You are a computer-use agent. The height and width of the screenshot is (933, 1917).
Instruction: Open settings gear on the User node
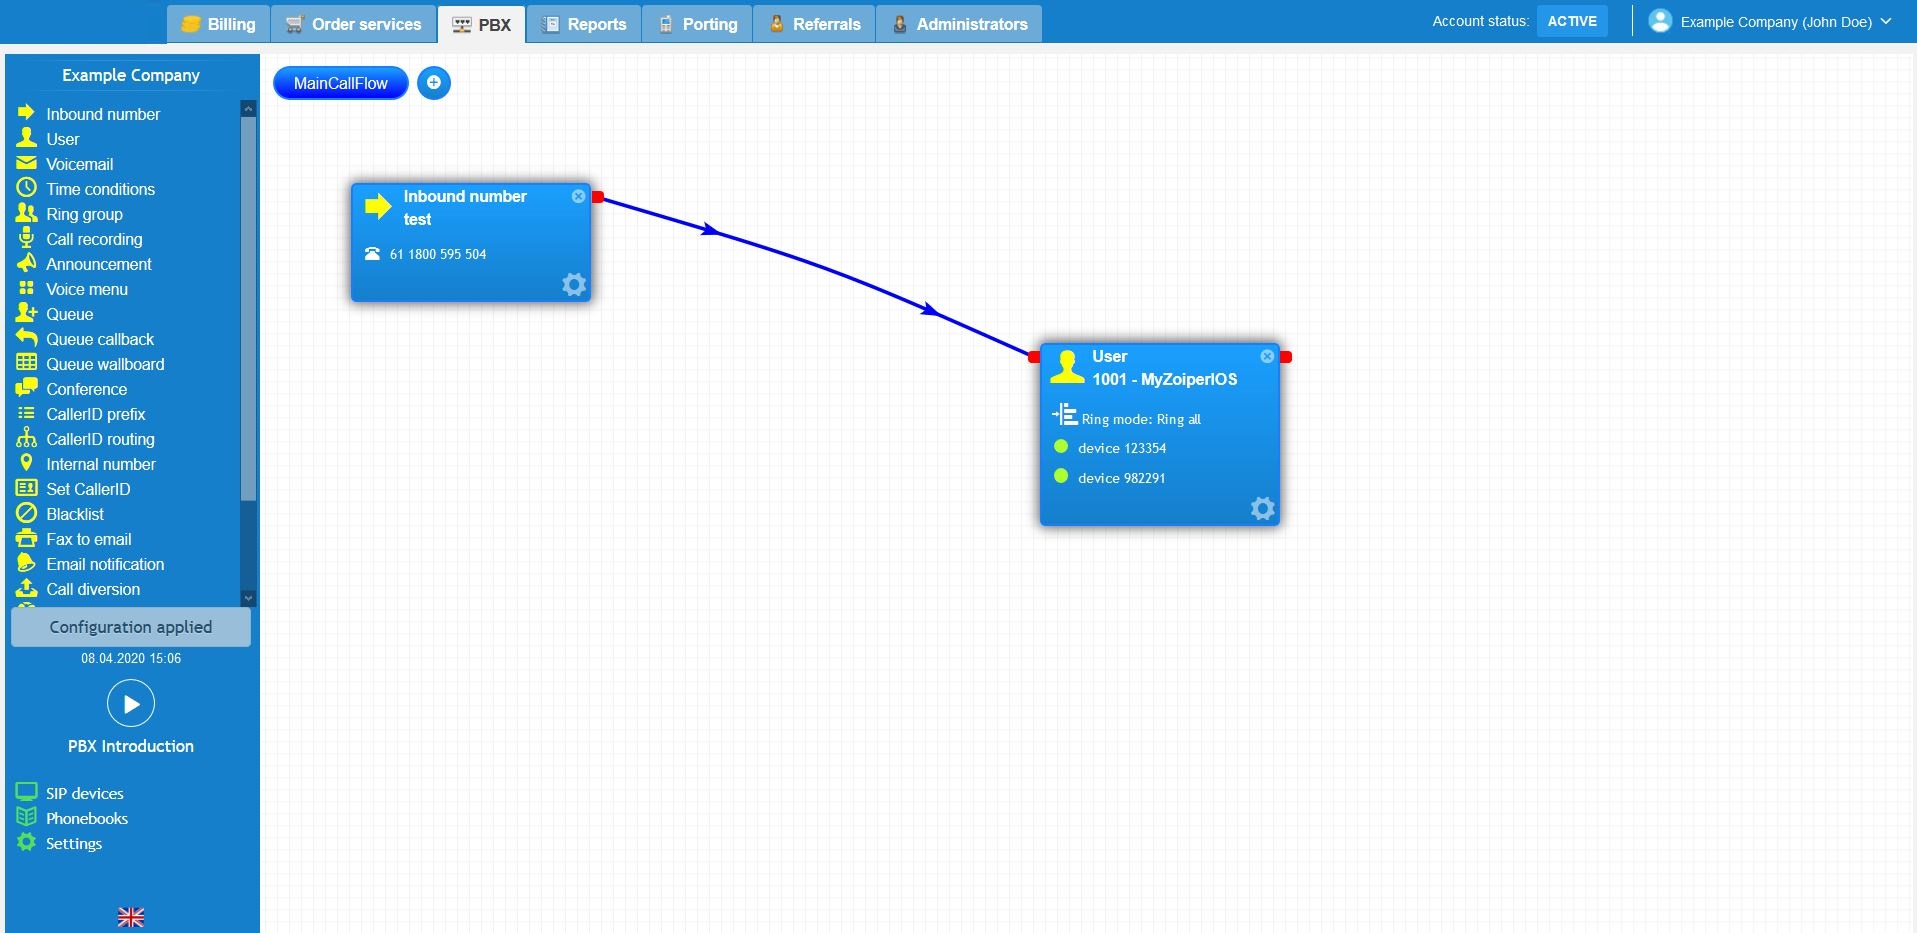tap(1262, 508)
